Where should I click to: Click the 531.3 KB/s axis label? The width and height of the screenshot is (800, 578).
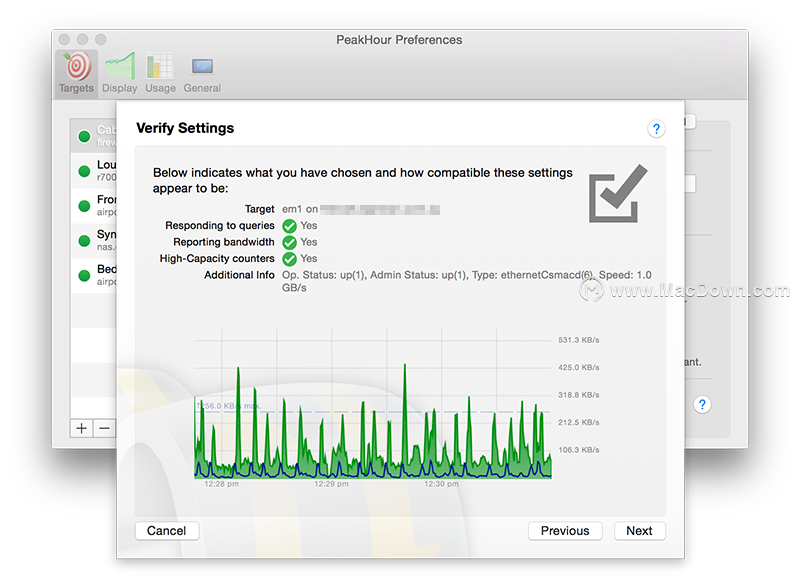pyautogui.click(x=579, y=340)
